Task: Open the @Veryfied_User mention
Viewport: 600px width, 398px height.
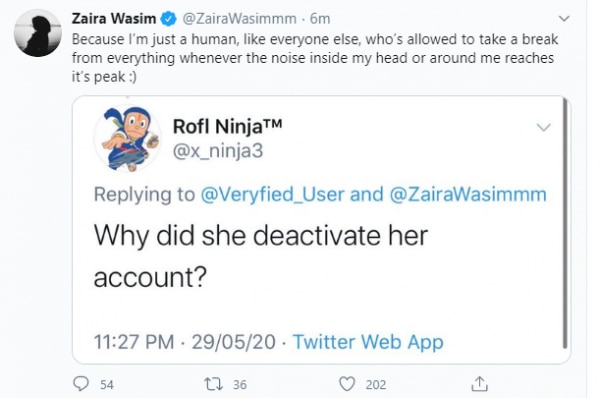Action: (x=272, y=194)
